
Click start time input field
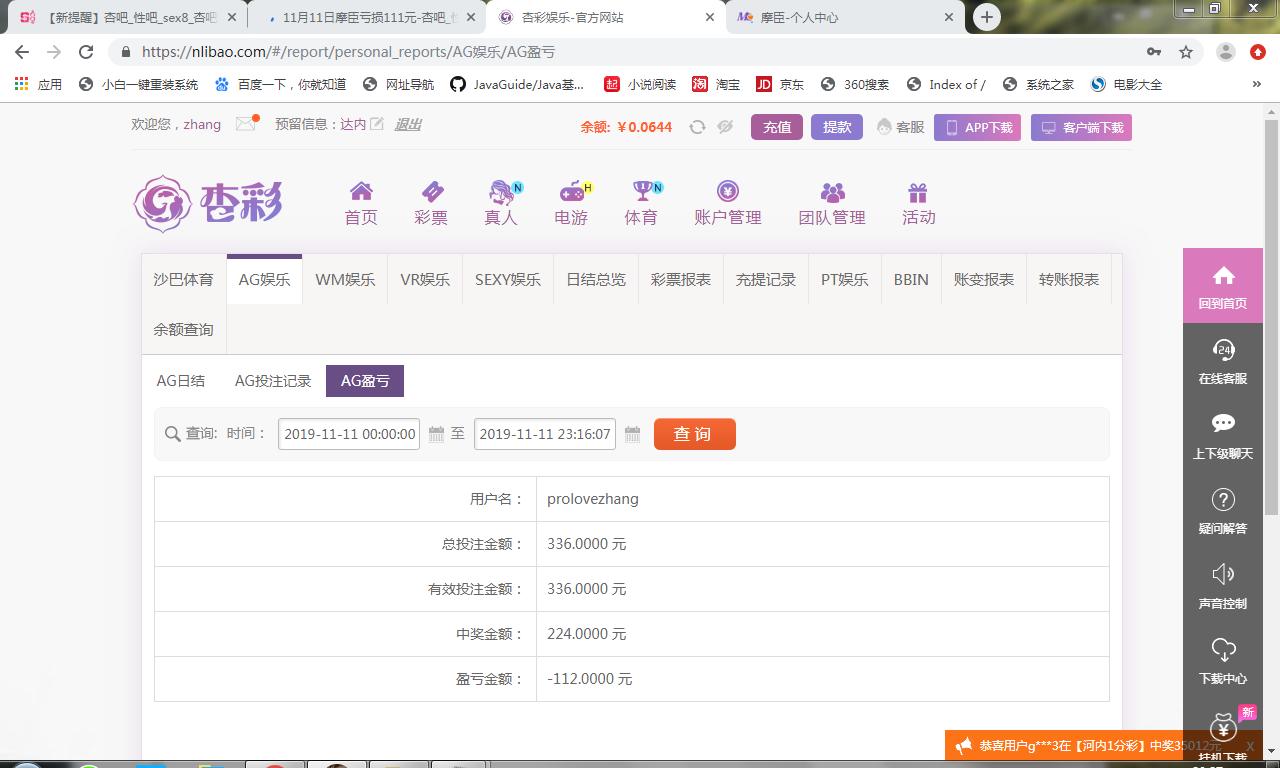349,434
